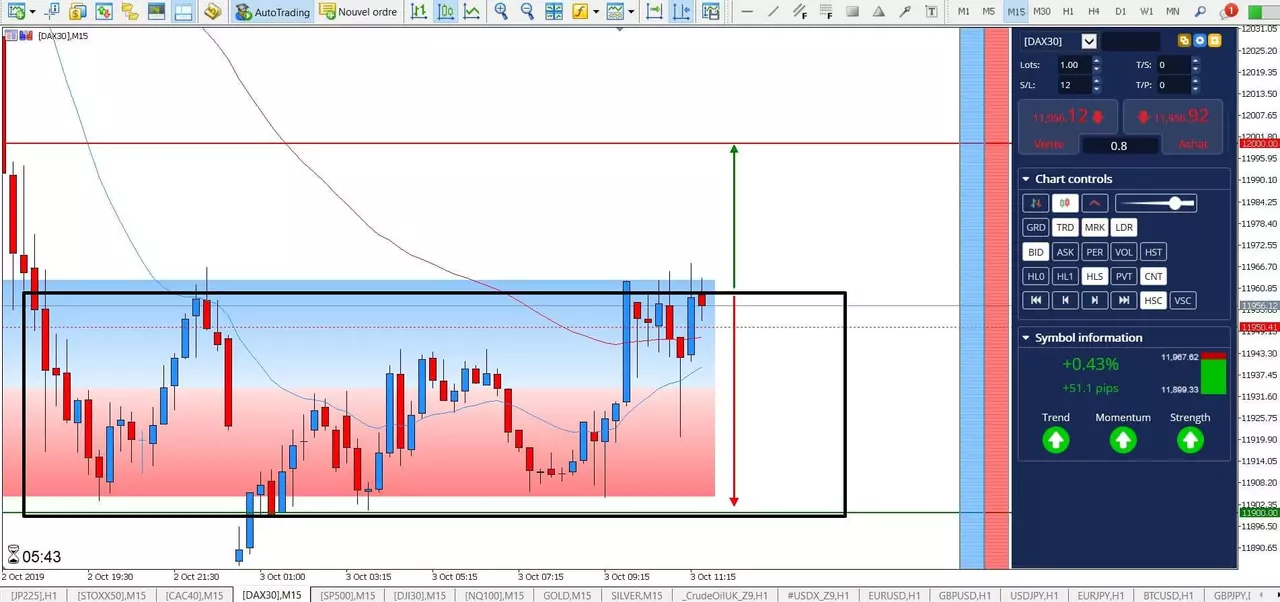This screenshot has width=1280, height=602.
Task: Toggle the ASK line button
Action: pyautogui.click(x=1065, y=252)
